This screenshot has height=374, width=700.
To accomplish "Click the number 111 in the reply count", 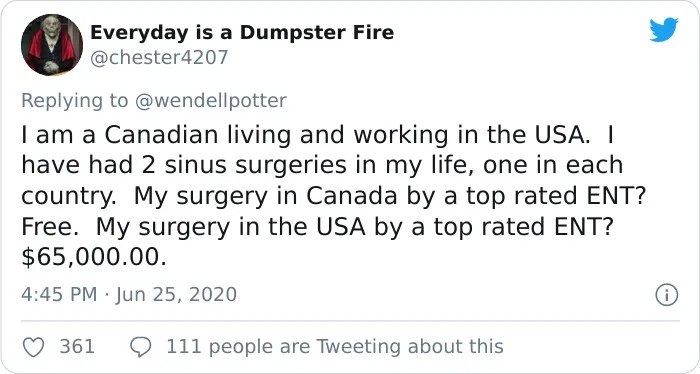I will [183, 347].
